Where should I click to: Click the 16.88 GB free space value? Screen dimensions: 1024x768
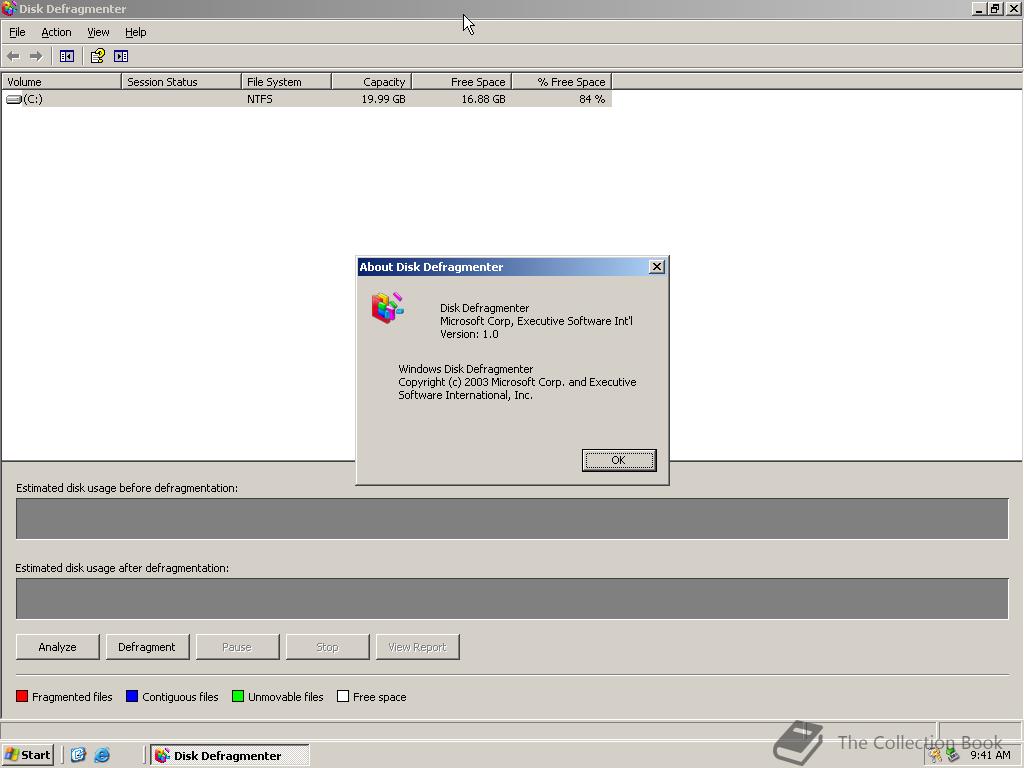[x=483, y=99]
